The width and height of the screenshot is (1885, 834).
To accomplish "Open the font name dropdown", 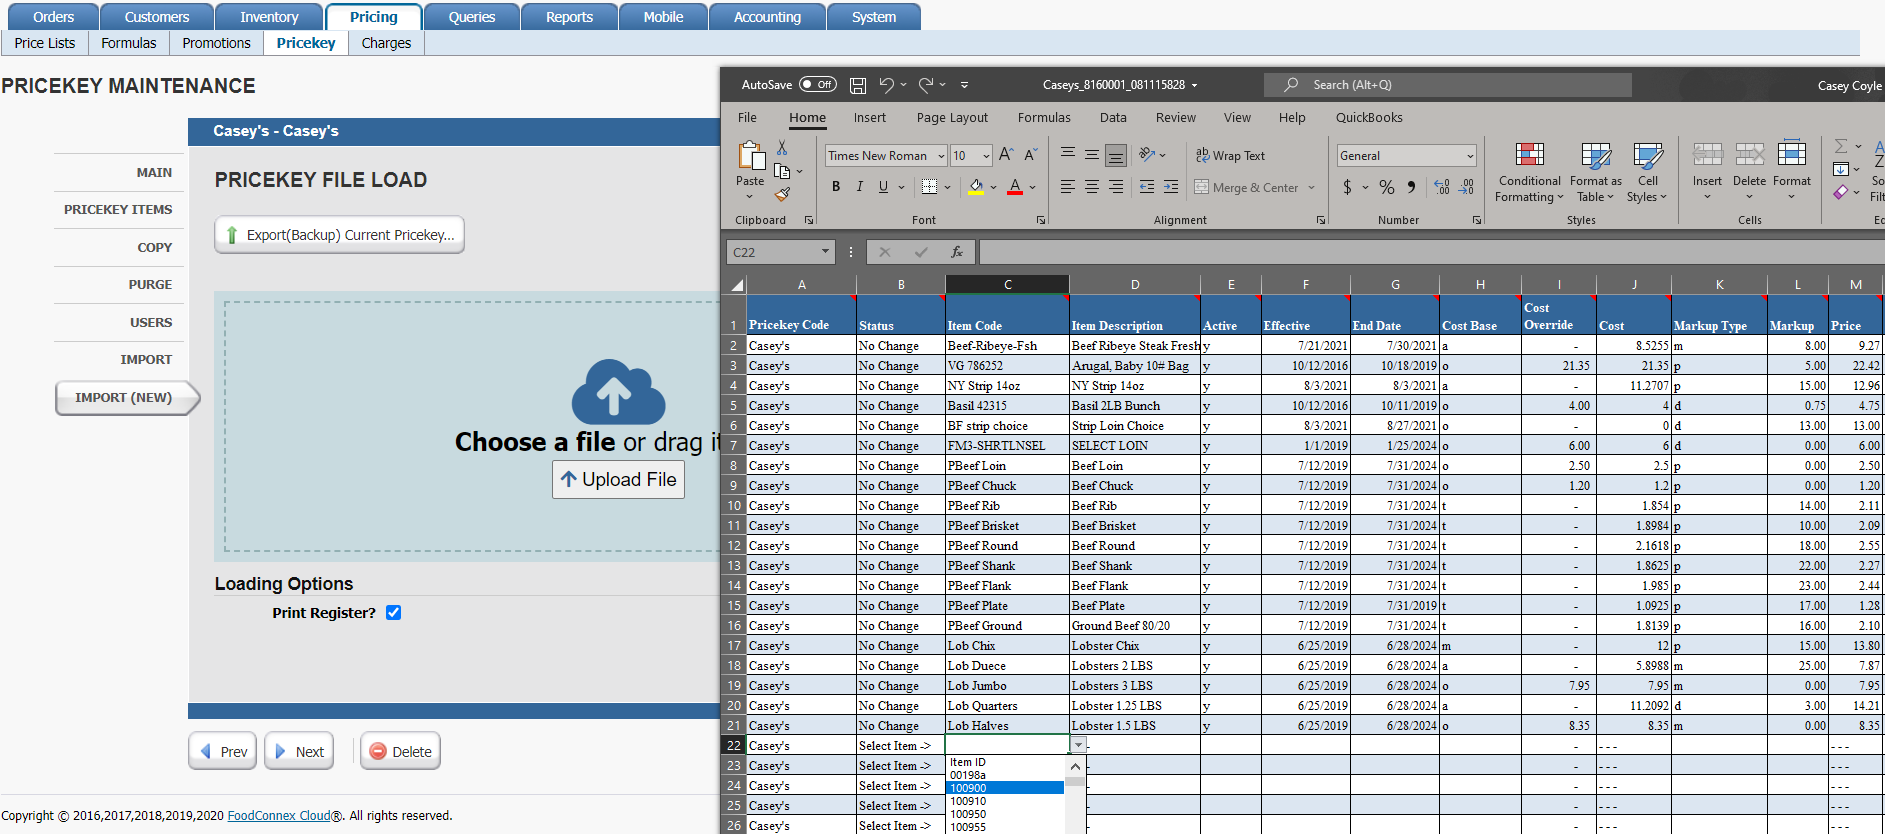I will pyautogui.click(x=941, y=156).
